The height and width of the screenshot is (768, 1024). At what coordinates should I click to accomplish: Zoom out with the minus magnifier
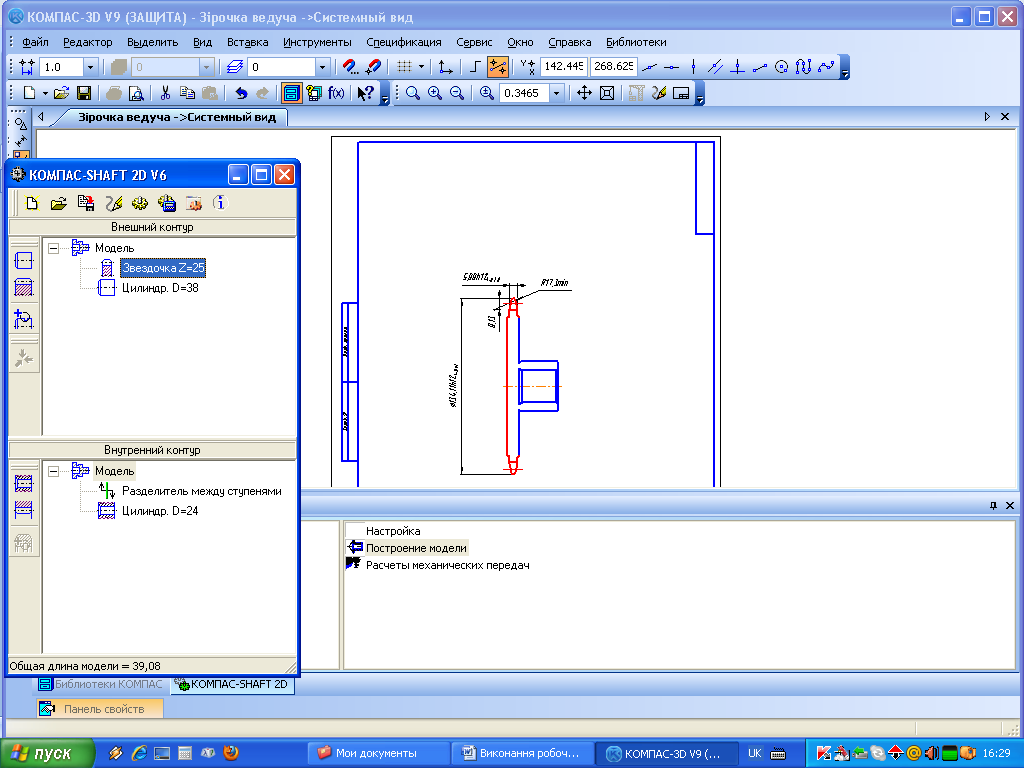click(x=457, y=93)
